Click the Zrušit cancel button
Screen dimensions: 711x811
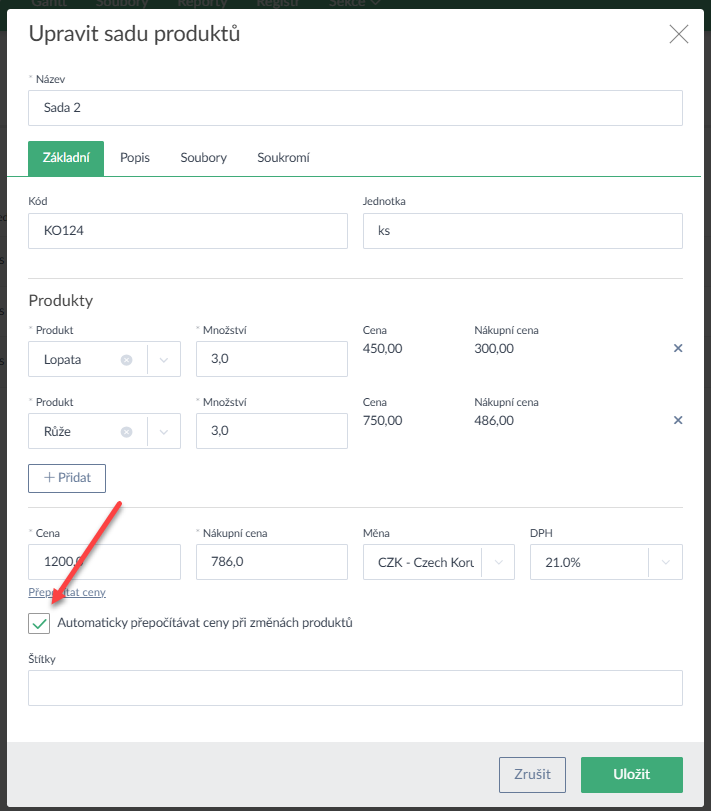[532, 774]
